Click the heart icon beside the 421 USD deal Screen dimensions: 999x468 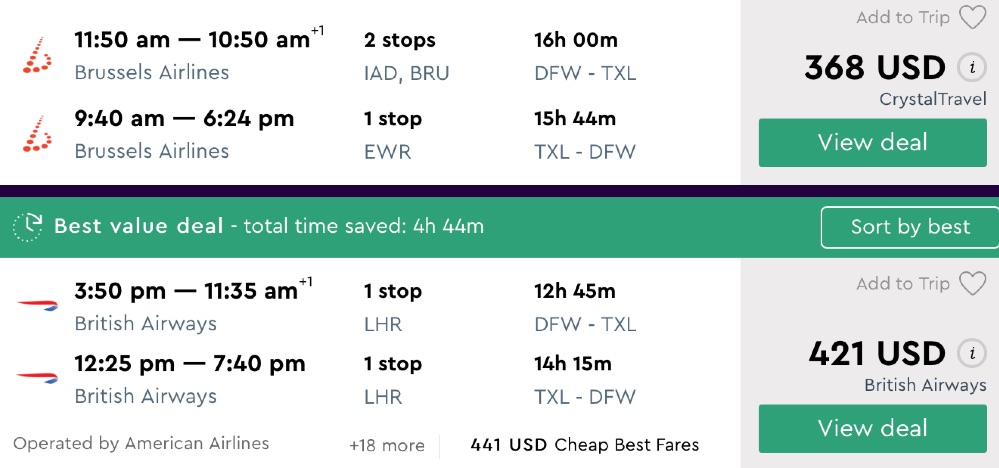pos(972,284)
